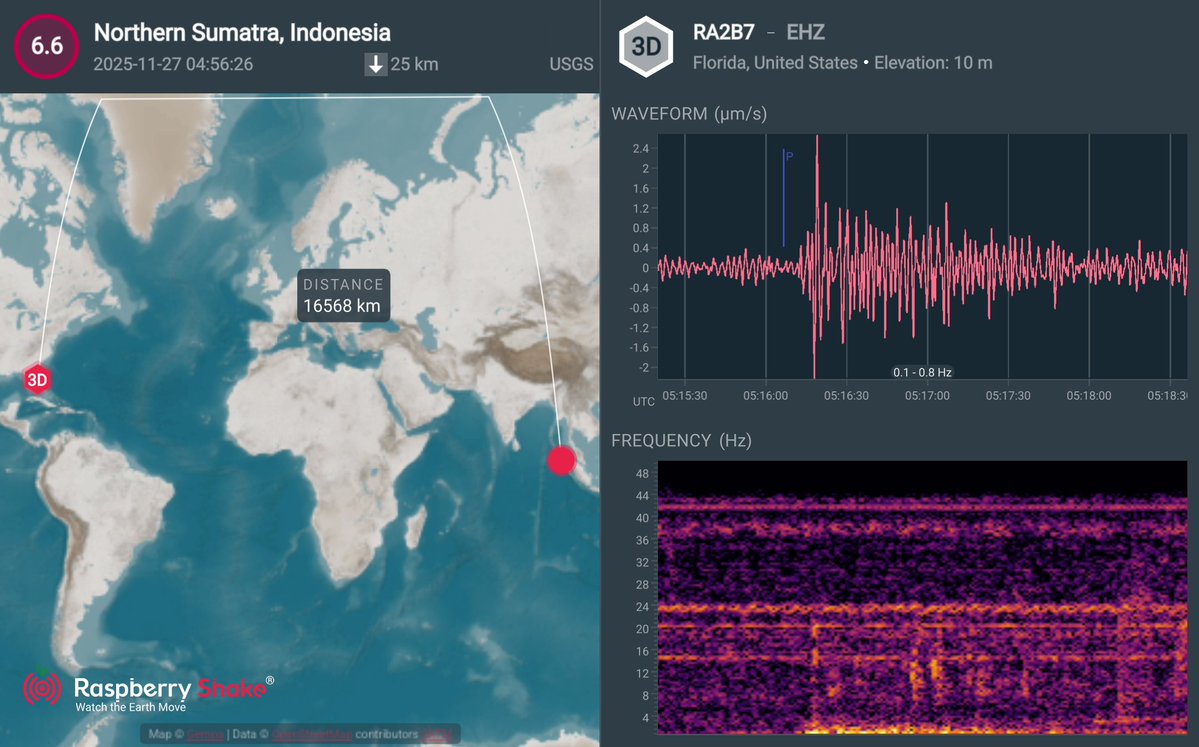
Task: Click the USGS data source label
Action: point(570,63)
